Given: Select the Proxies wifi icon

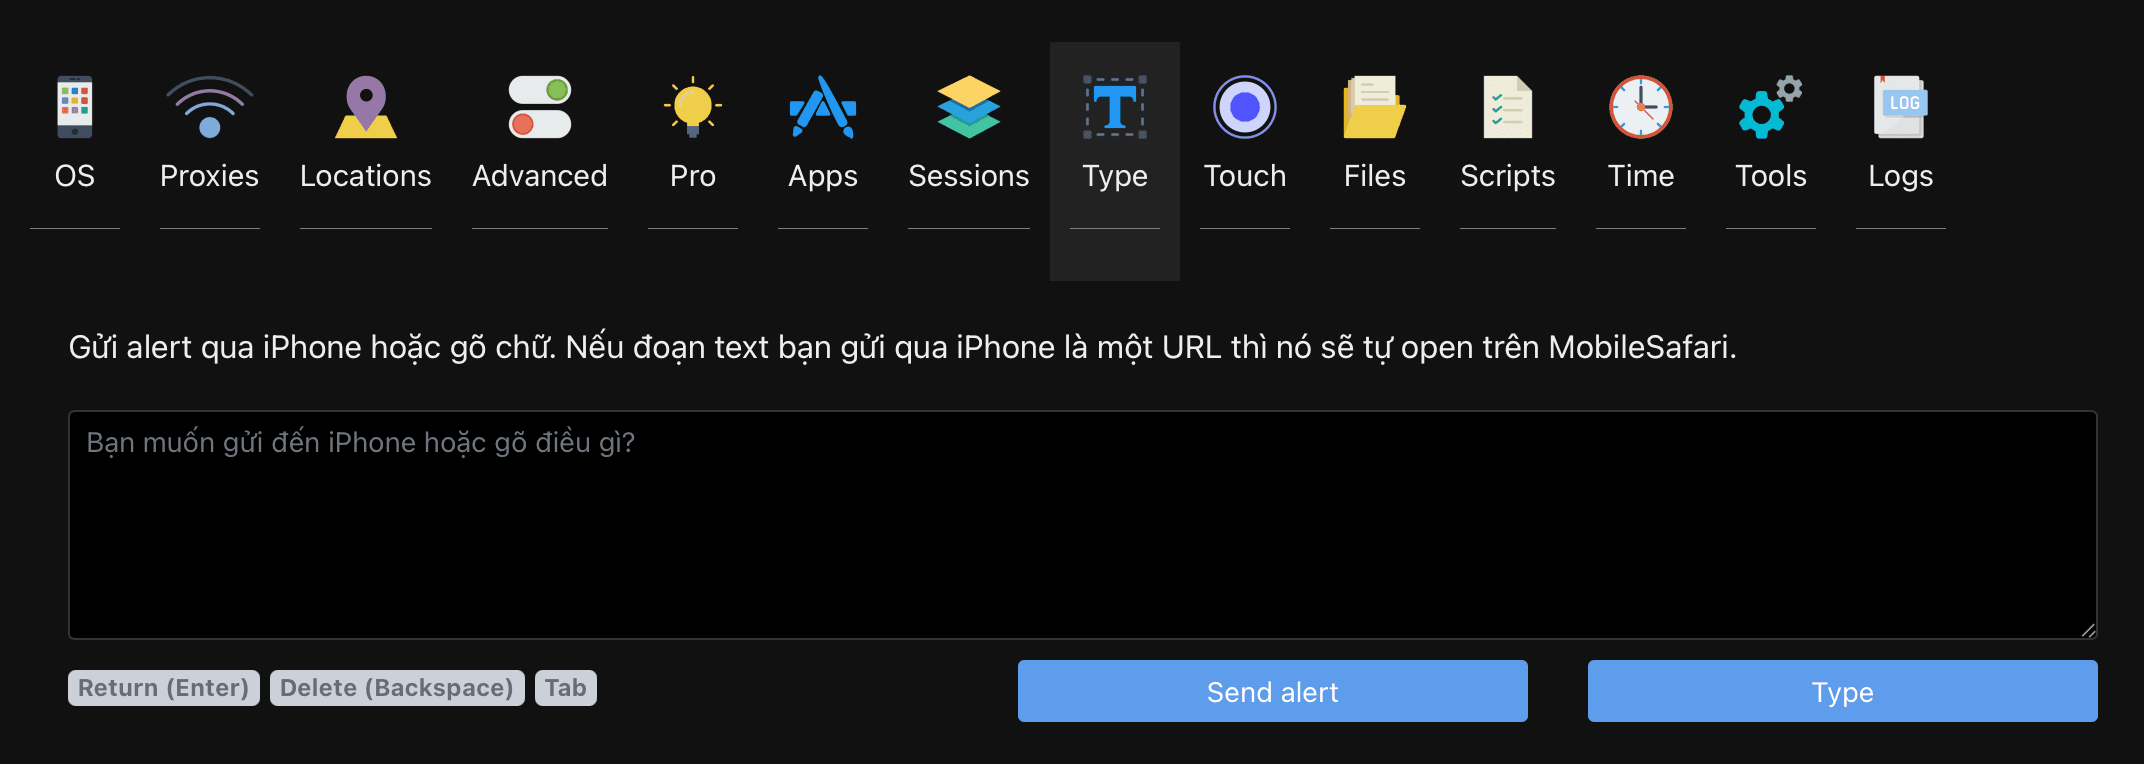Looking at the screenshot, I should pyautogui.click(x=209, y=107).
